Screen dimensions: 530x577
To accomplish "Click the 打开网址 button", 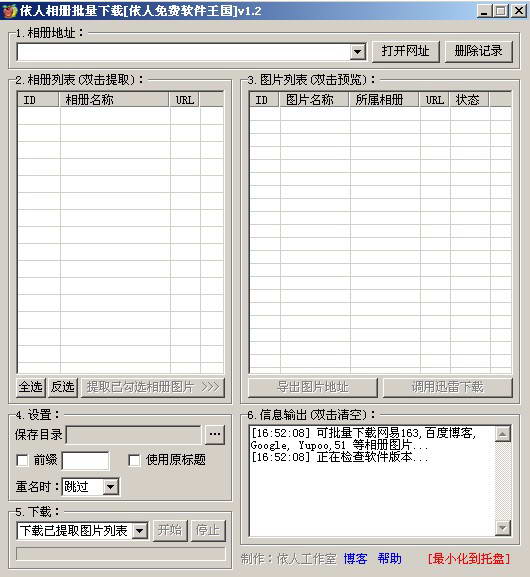I will click(x=405, y=51).
